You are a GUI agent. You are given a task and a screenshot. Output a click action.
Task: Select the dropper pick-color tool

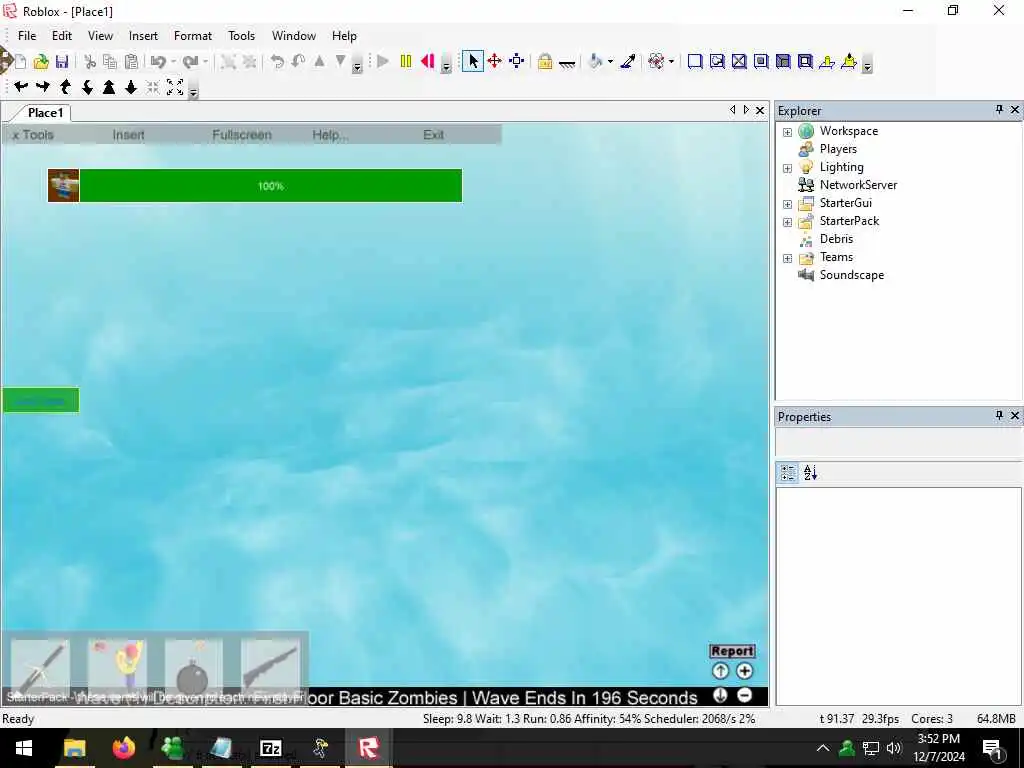tap(628, 61)
